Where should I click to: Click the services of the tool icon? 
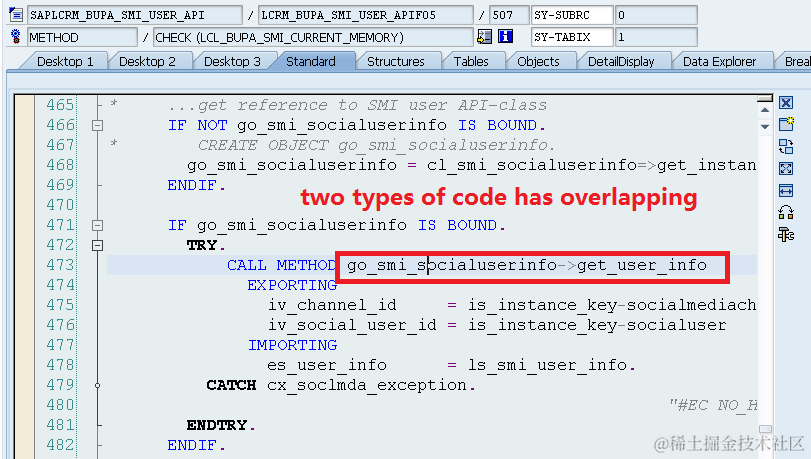click(x=786, y=213)
